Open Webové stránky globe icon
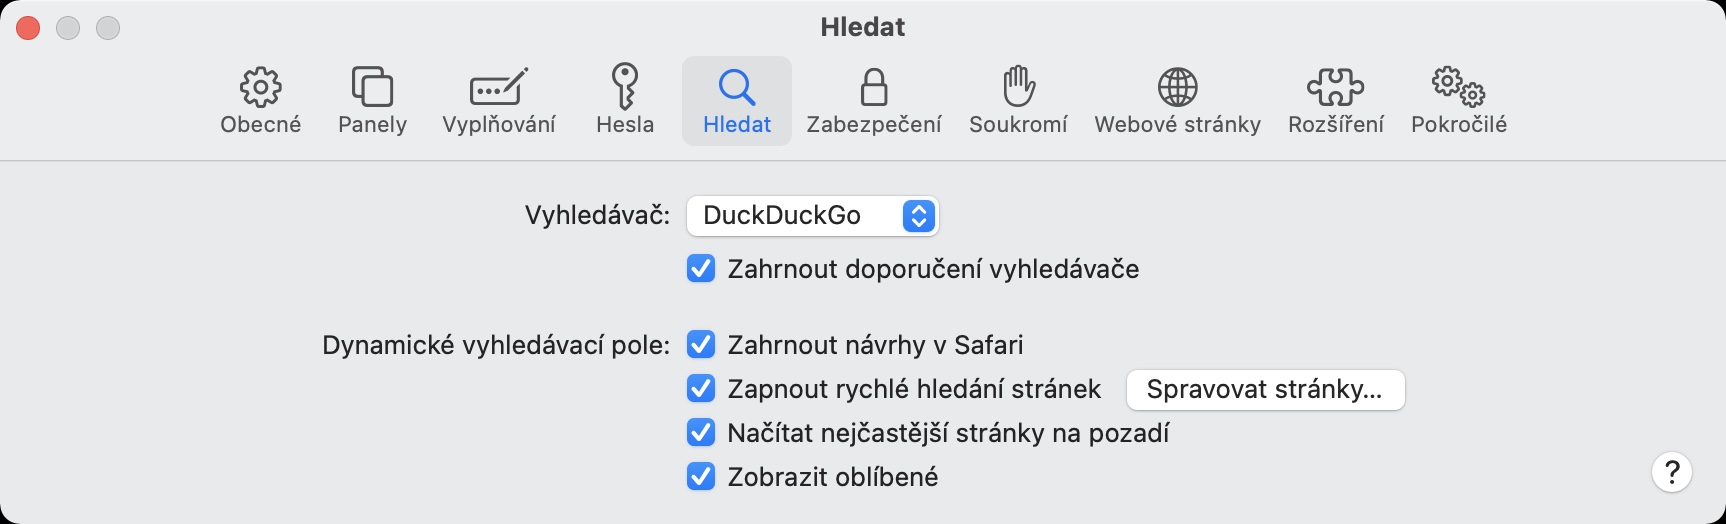The height and width of the screenshot is (524, 1726). pos(1177,89)
